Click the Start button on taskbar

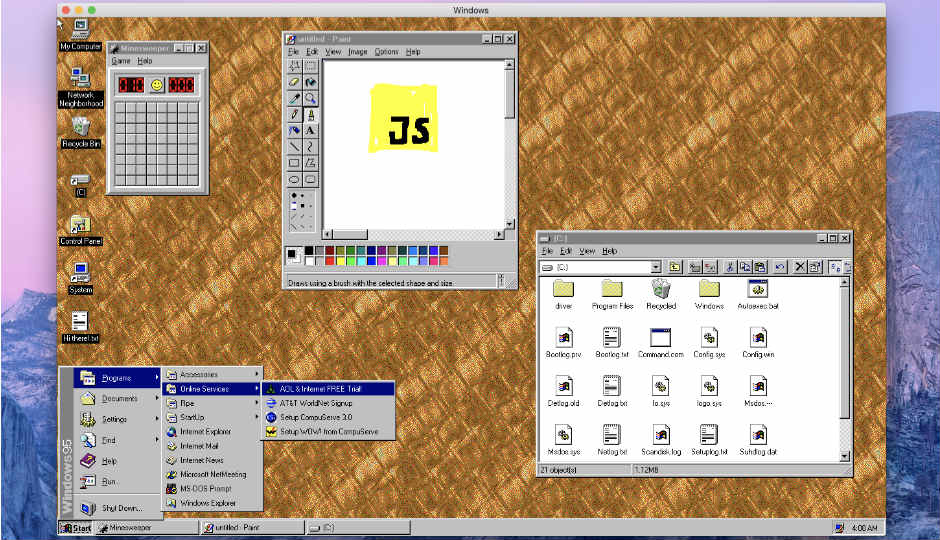click(x=76, y=528)
